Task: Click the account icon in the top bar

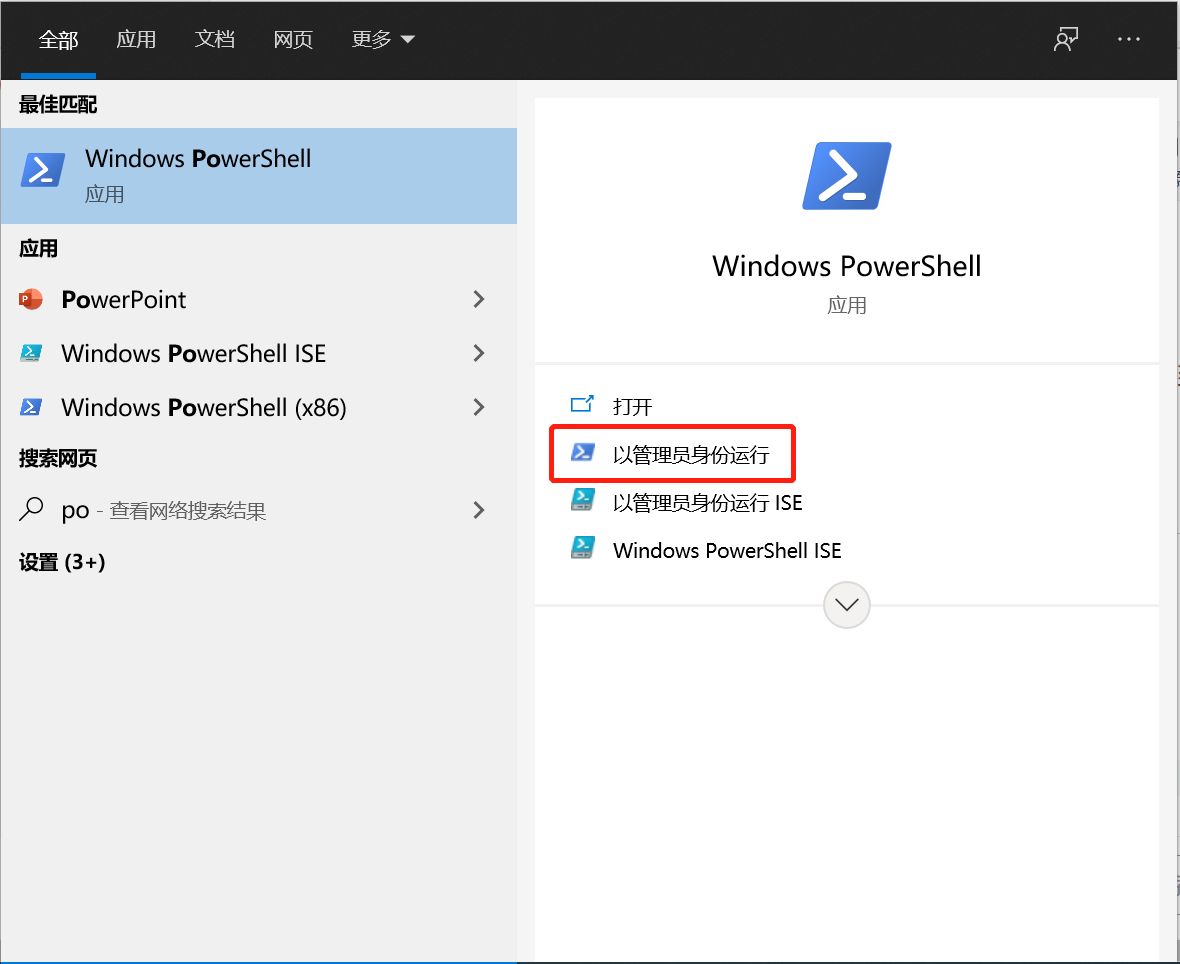Action: (1065, 39)
